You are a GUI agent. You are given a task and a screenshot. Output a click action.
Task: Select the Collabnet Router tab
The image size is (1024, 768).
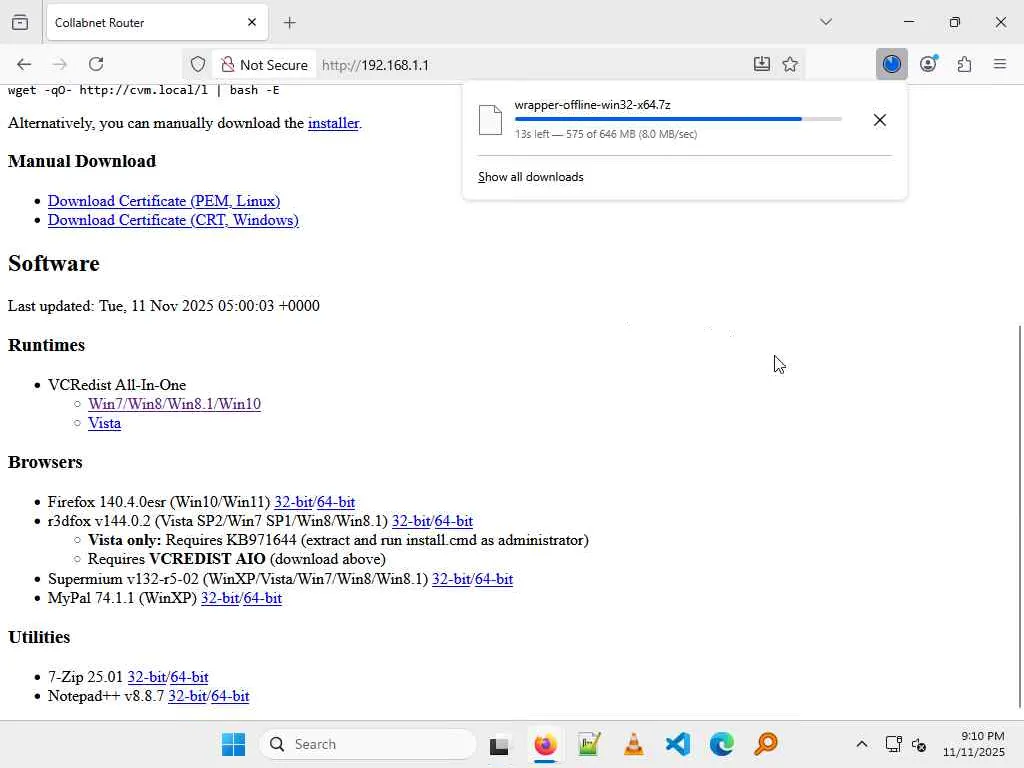coord(157,22)
